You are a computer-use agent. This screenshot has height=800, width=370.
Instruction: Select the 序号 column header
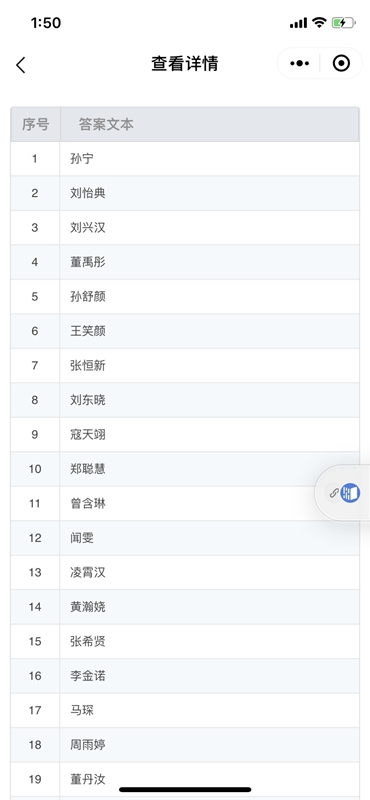tap(35, 124)
